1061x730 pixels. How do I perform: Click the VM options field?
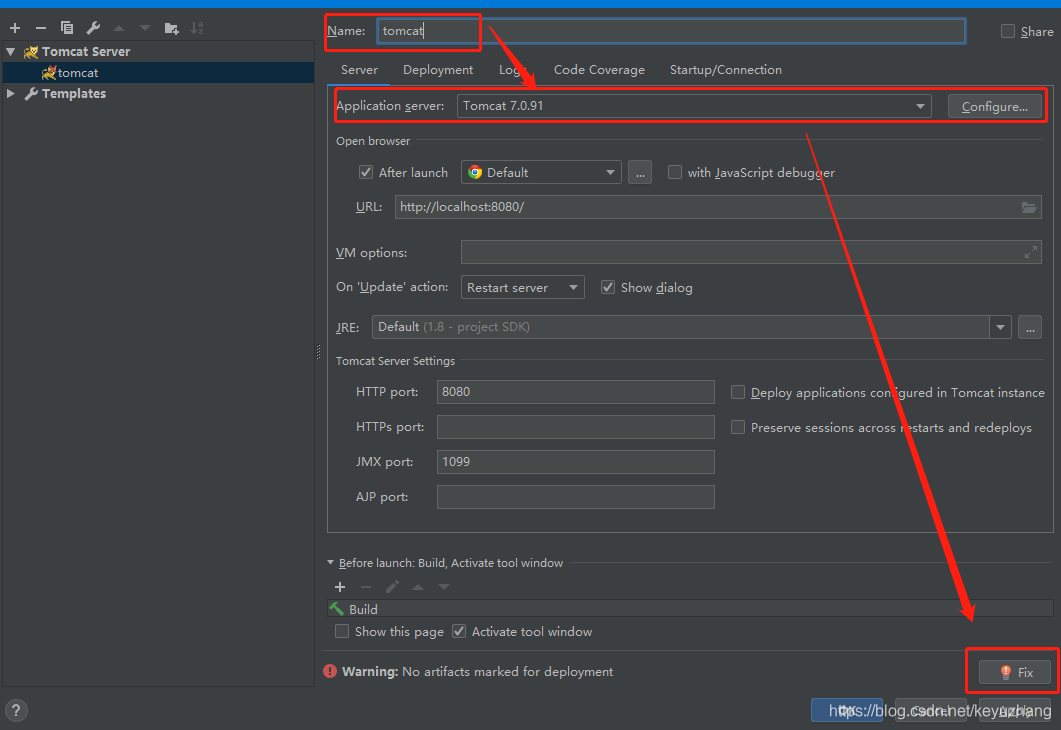coord(751,252)
